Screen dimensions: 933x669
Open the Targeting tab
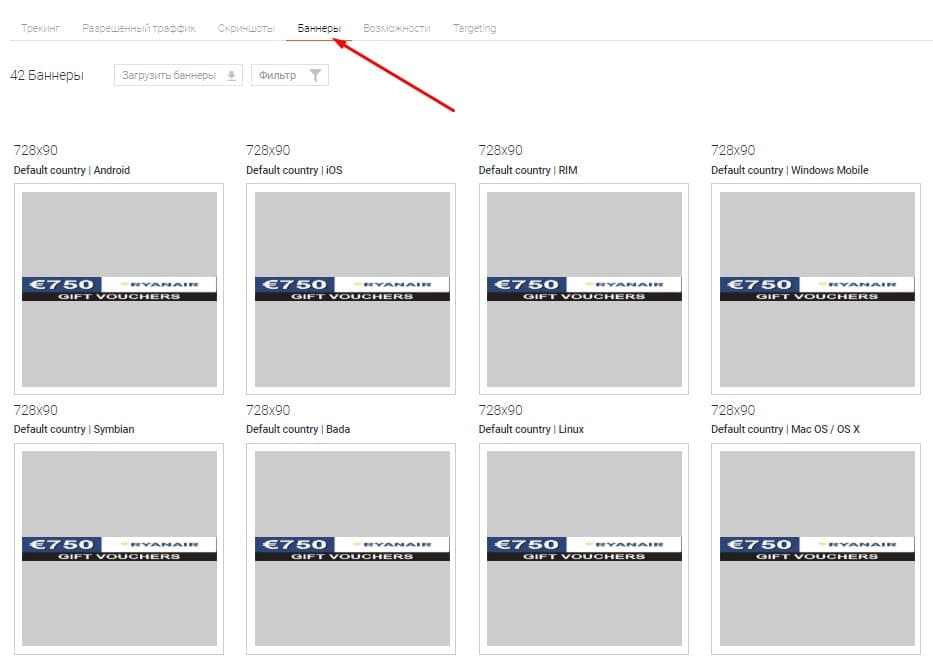coord(474,28)
